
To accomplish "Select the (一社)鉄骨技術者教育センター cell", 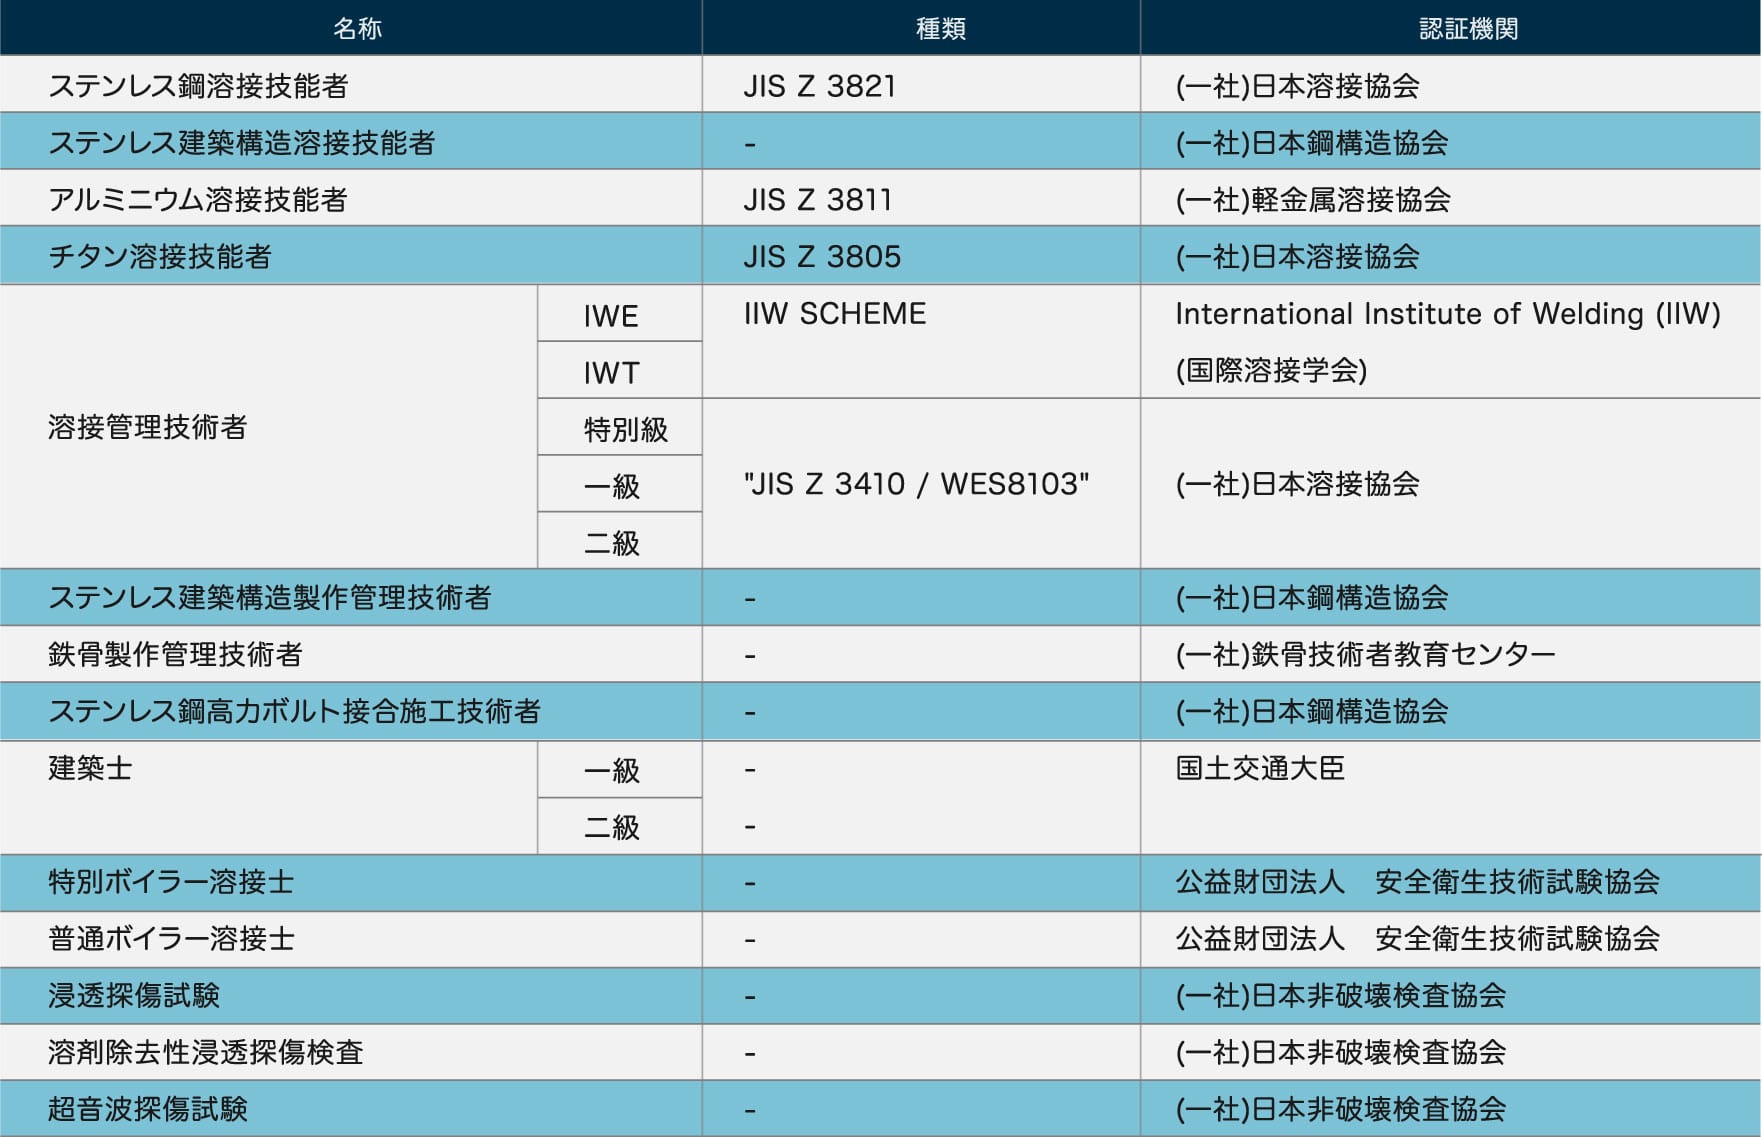I will 1451,655.
